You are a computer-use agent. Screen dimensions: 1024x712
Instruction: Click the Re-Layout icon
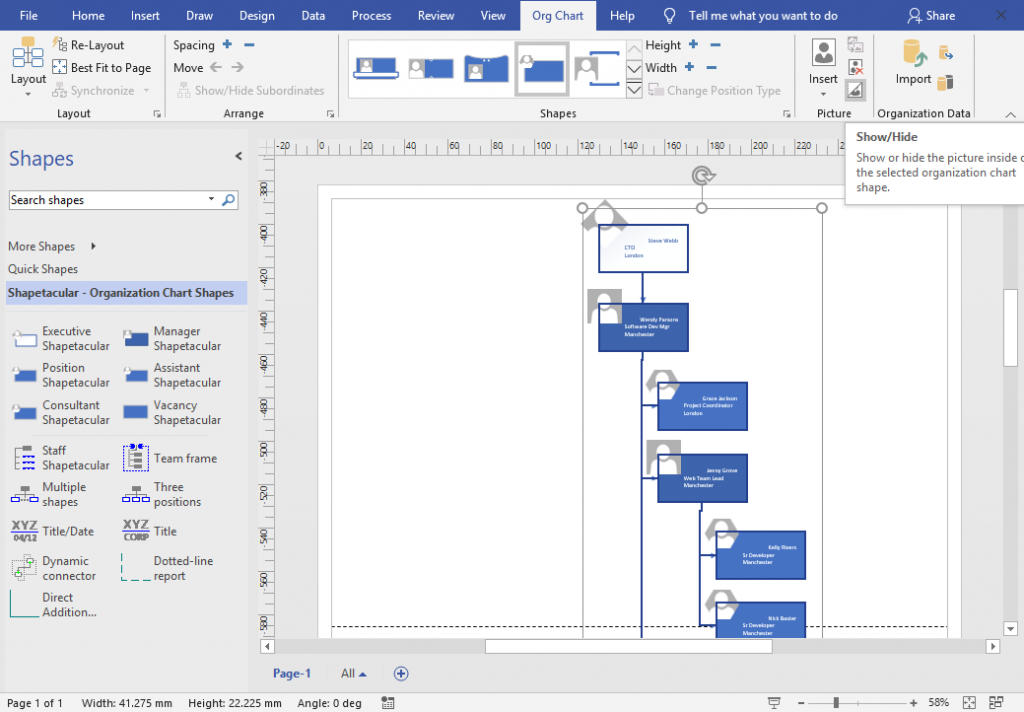[59, 44]
